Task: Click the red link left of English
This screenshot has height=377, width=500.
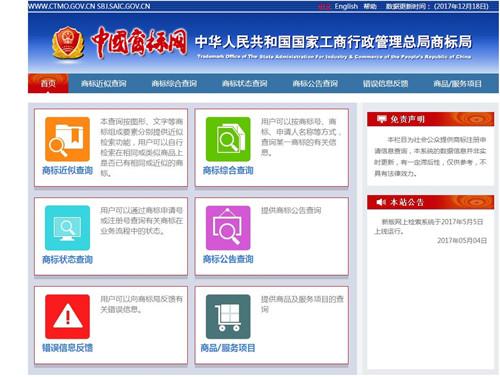Action: pos(324,6)
